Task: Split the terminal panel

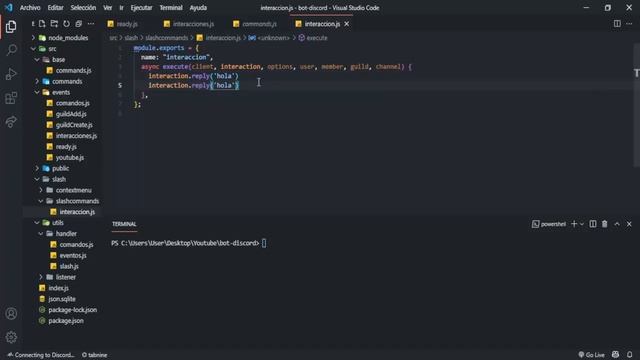Action: click(593, 224)
